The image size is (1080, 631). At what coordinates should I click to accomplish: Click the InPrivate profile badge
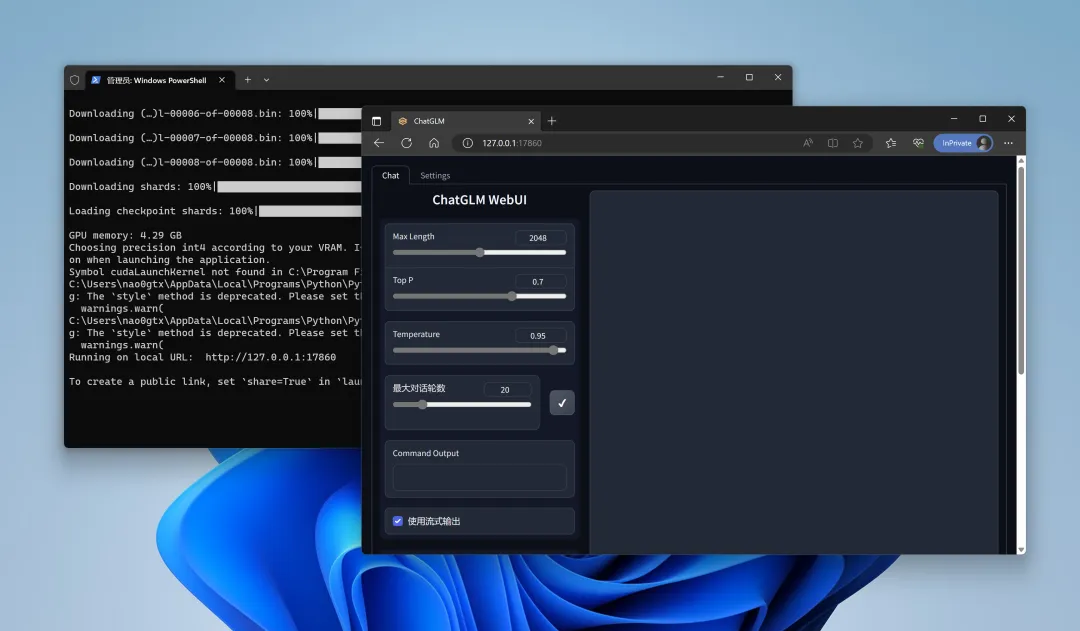coord(963,143)
